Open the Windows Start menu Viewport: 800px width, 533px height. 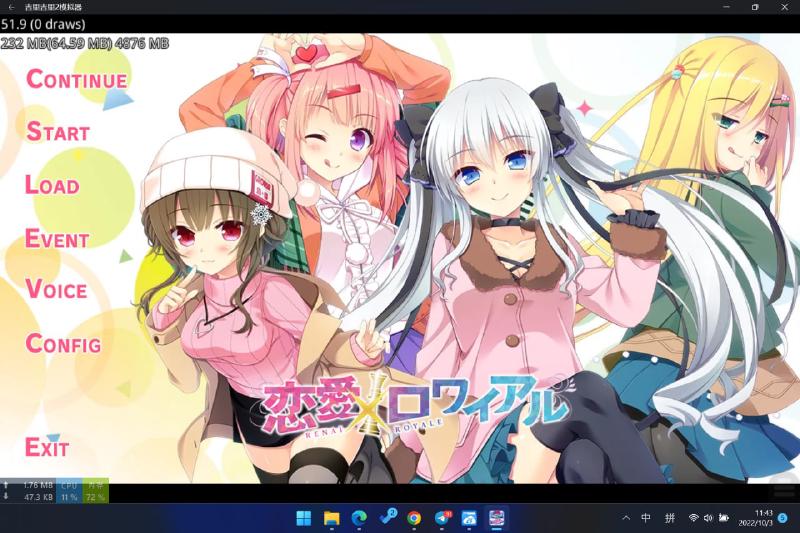304,518
